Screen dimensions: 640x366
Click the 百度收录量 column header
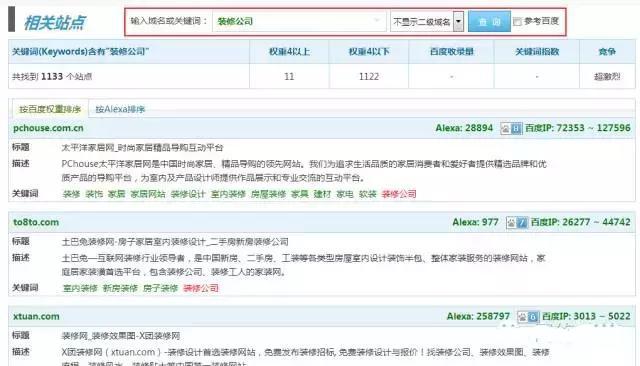pos(451,52)
